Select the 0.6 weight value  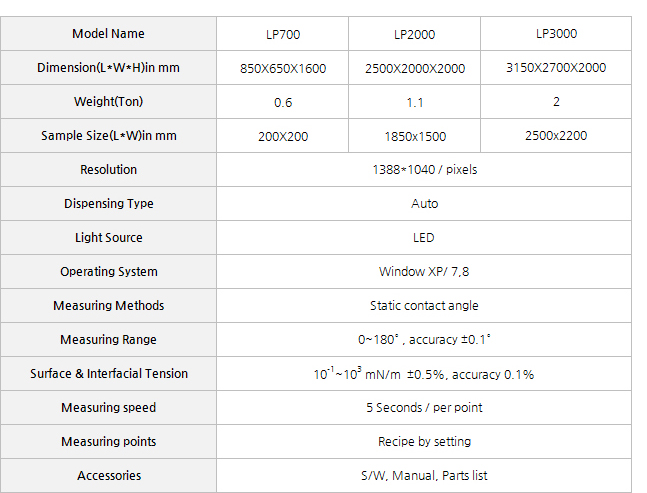coord(283,102)
